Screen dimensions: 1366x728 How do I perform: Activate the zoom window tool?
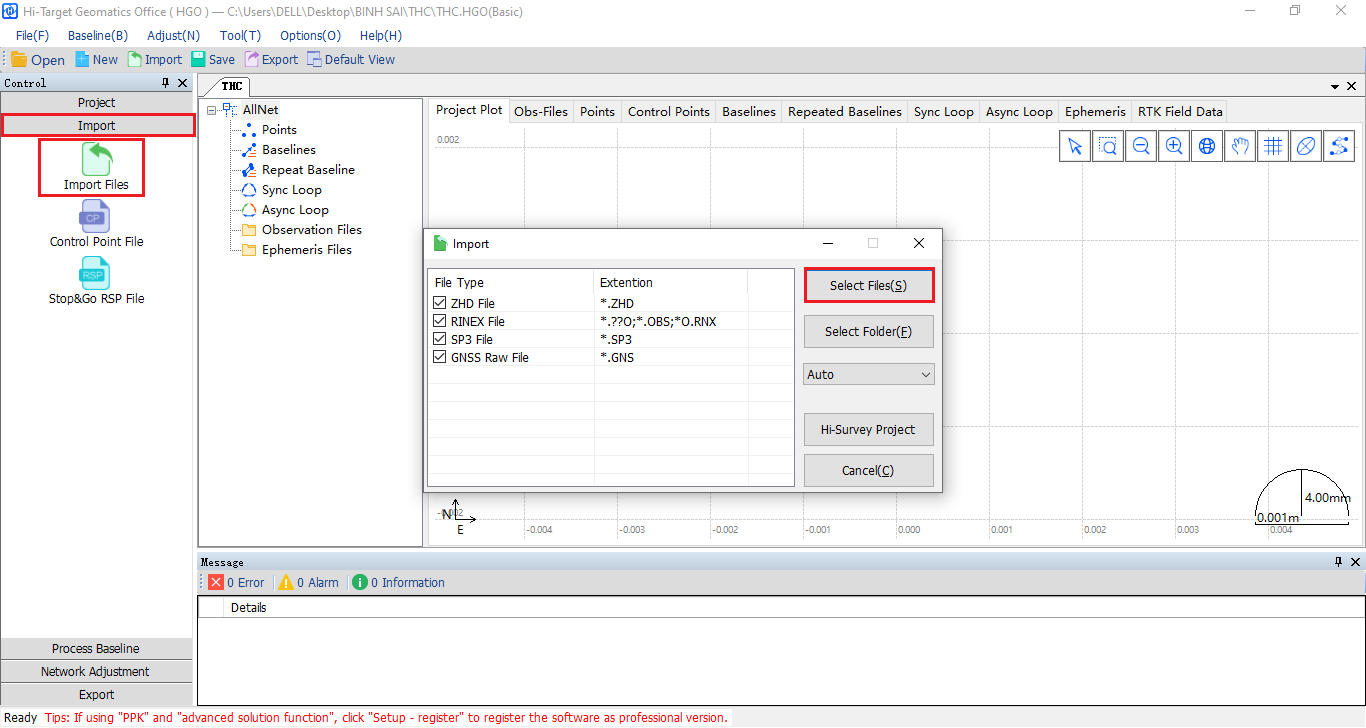[x=1108, y=146]
